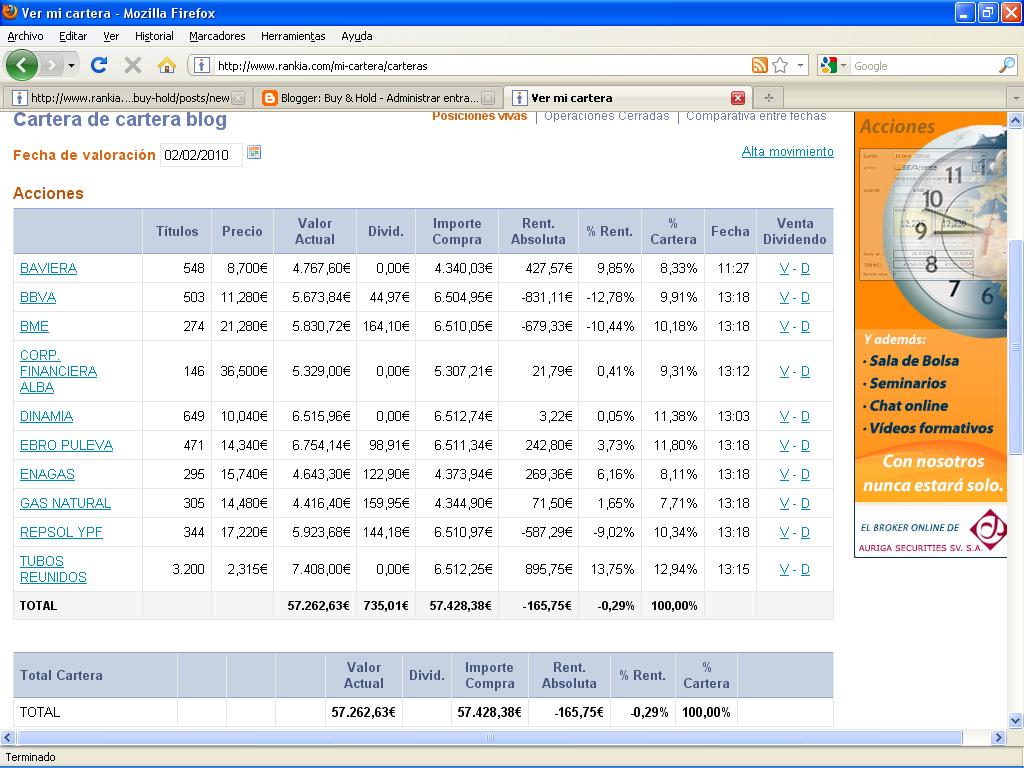Viewport: 1024px width, 768px height.
Task: Click the RSS feed icon in address bar
Action: 760,66
